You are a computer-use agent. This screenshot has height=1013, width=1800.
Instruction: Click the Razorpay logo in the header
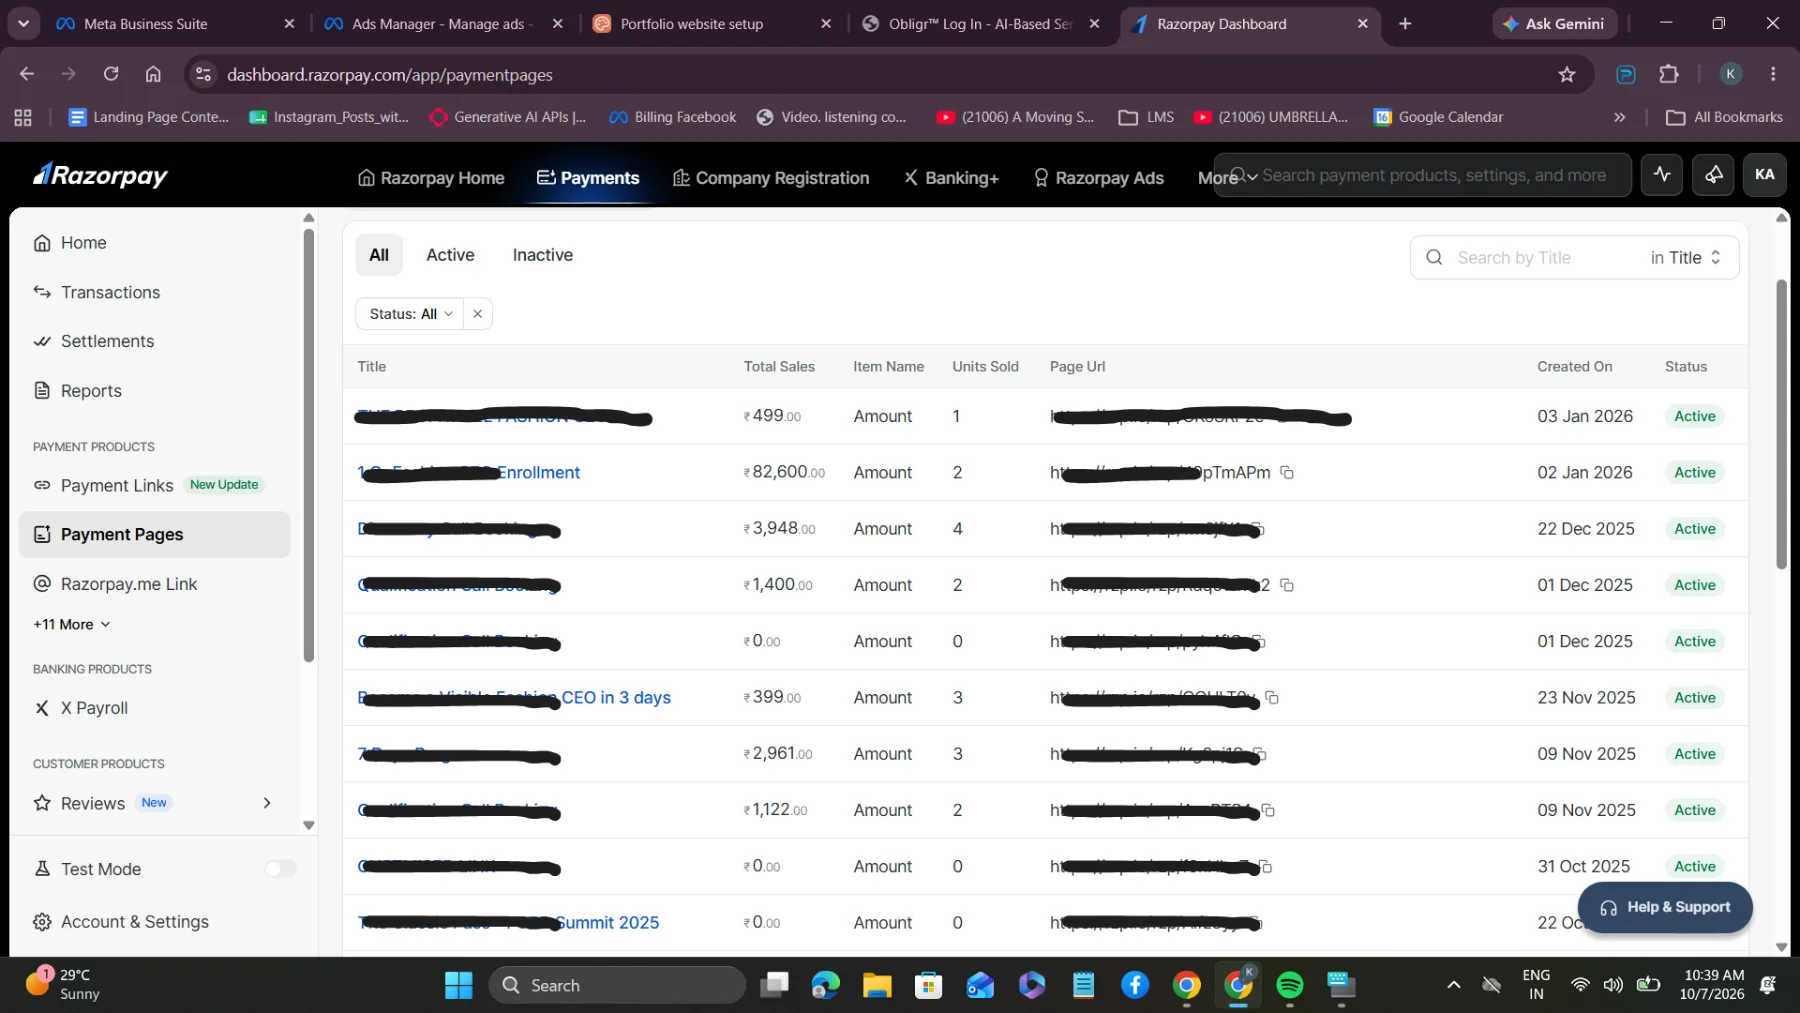click(100, 176)
